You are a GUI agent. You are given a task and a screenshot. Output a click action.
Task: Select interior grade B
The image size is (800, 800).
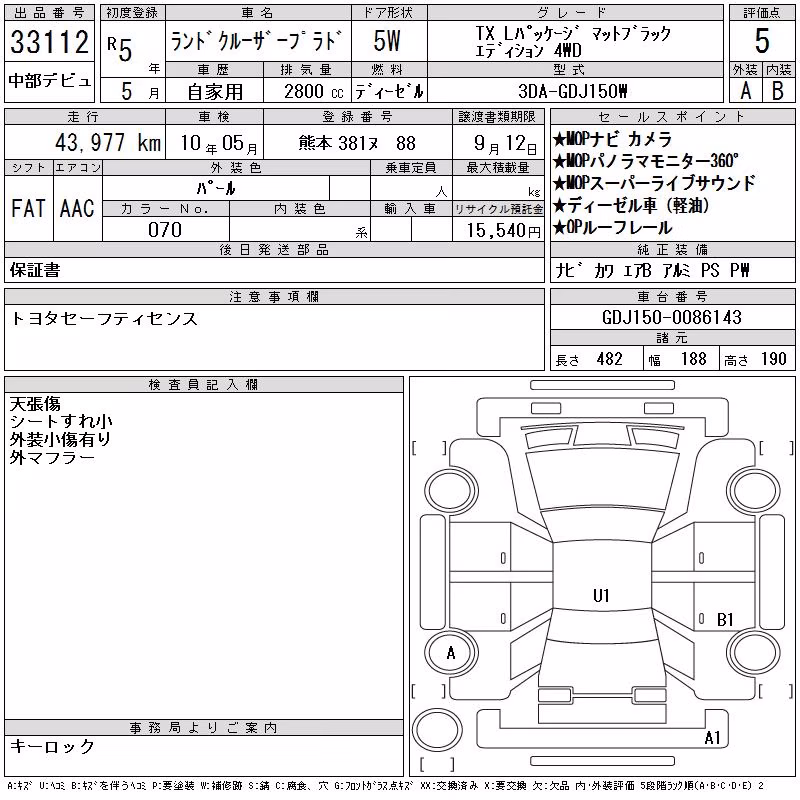pyautogui.click(x=778, y=91)
